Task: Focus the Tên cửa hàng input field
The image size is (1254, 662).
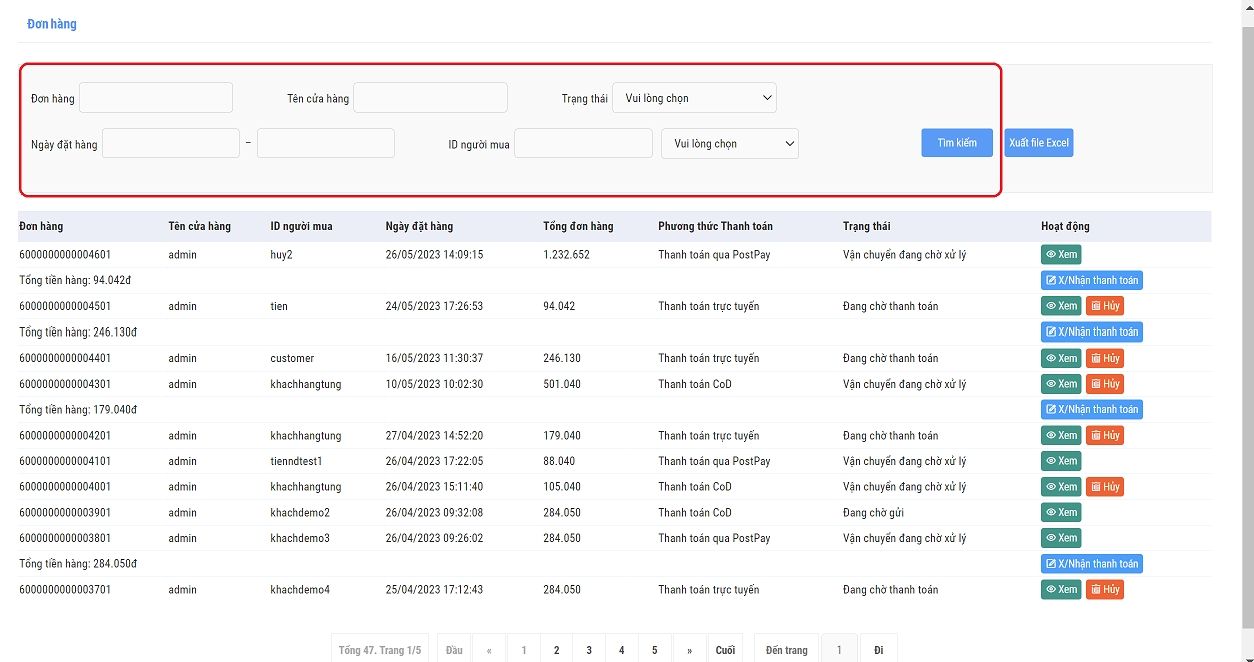Action: tap(430, 98)
